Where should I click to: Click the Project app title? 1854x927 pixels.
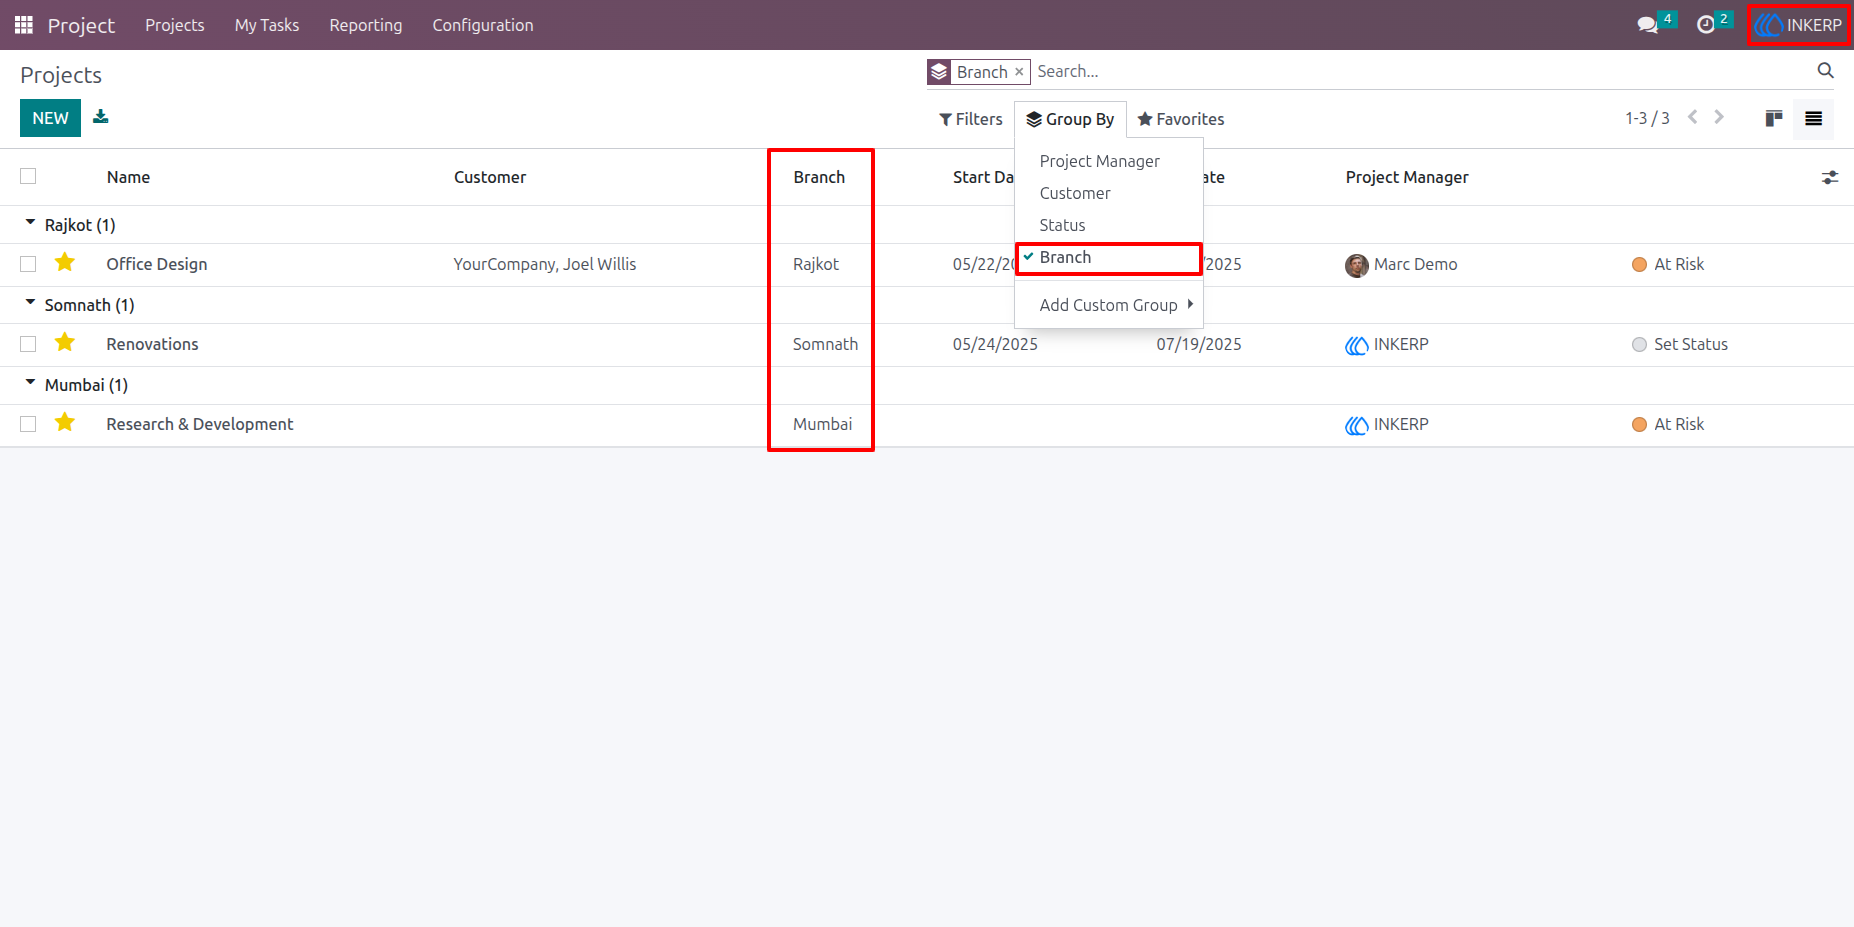[x=81, y=25]
